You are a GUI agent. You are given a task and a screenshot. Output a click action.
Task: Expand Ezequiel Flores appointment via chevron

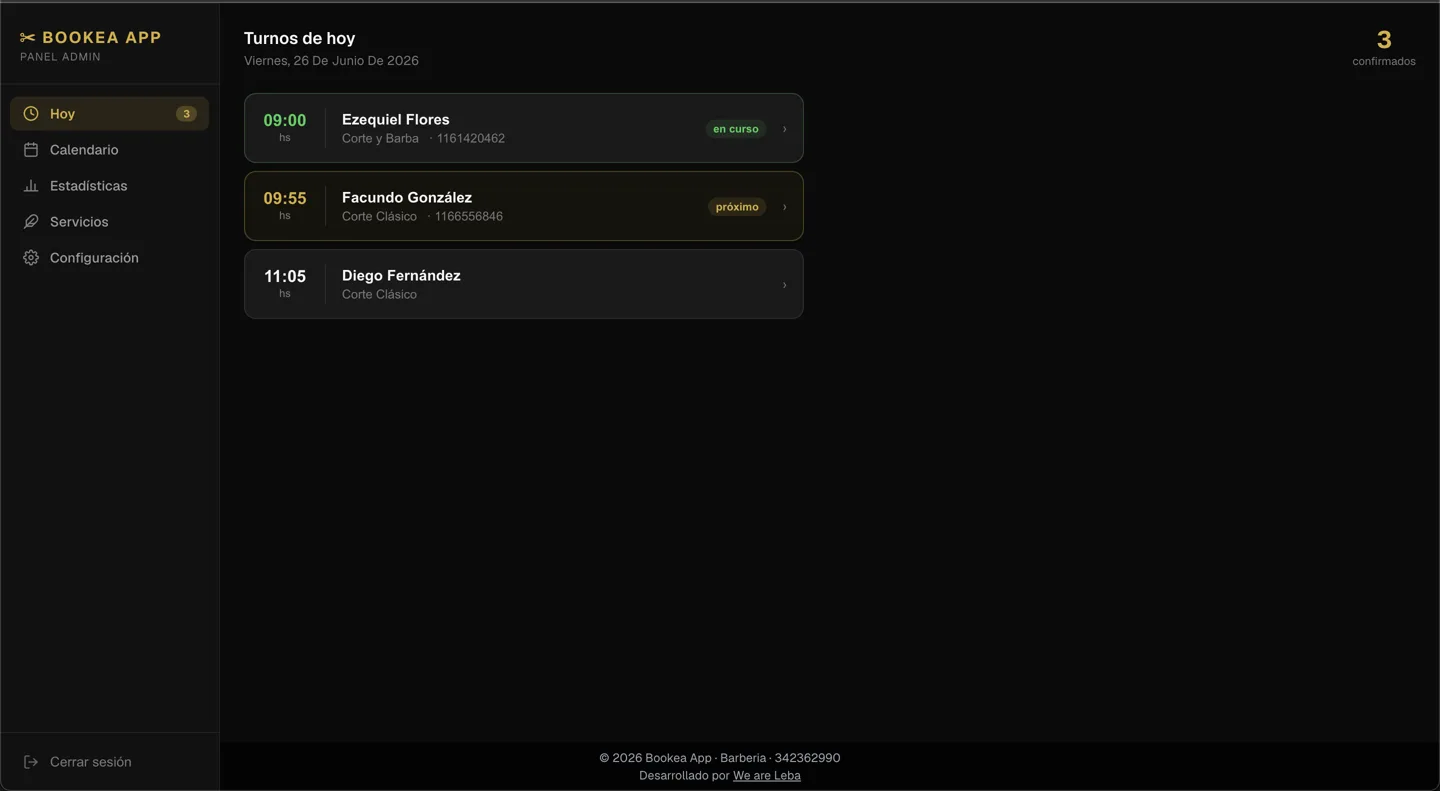[x=784, y=129]
